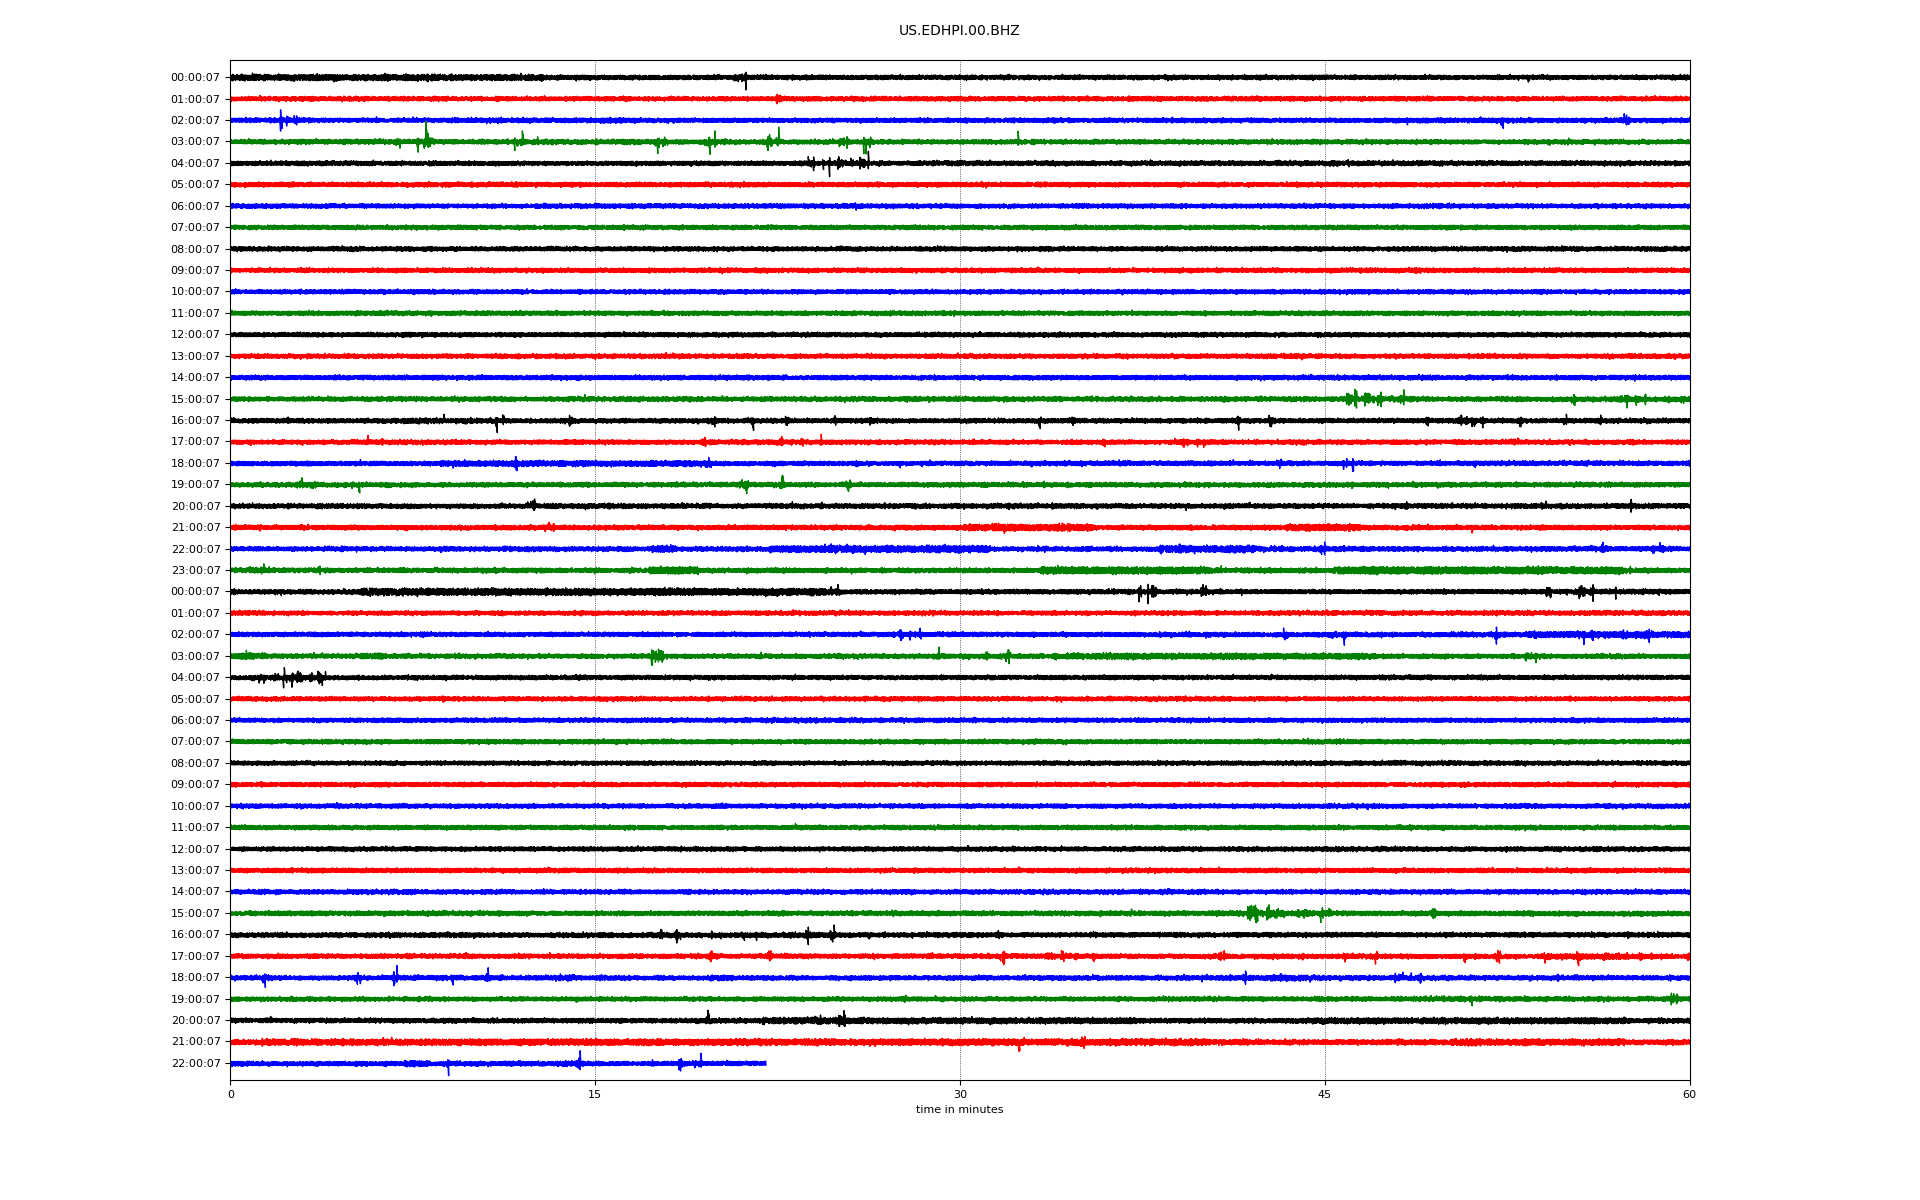Click the second 04:00:07 row label
This screenshot has height=1200, width=1920.
point(195,678)
